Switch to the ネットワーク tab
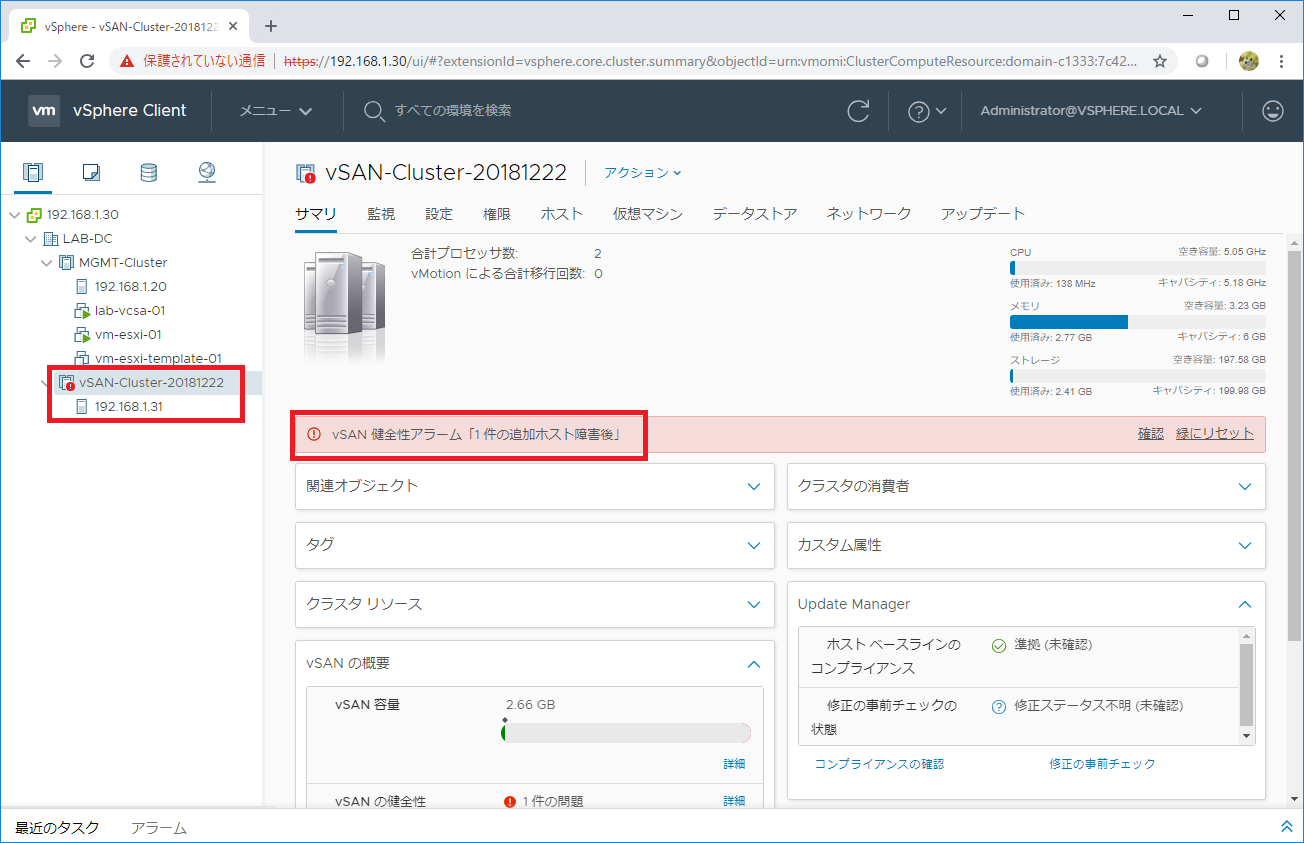The image size is (1304, 843). (869, 214)
